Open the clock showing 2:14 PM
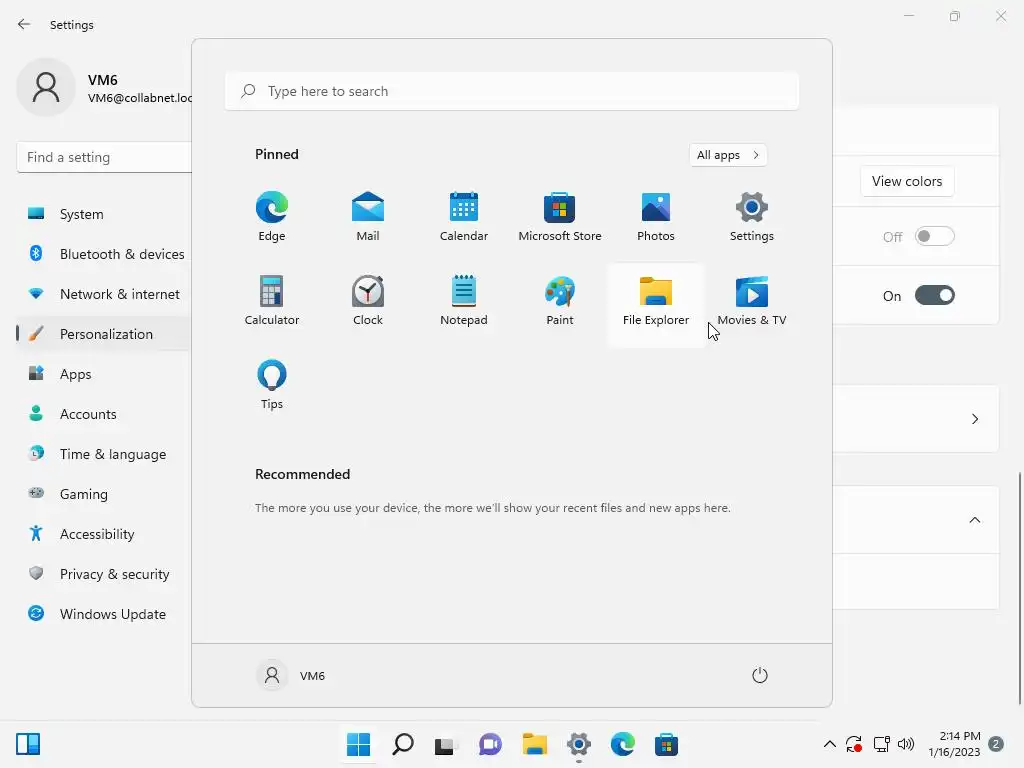Image resolution: width=1024 pixels, height=768 pixels. click(x=954, y=744)
